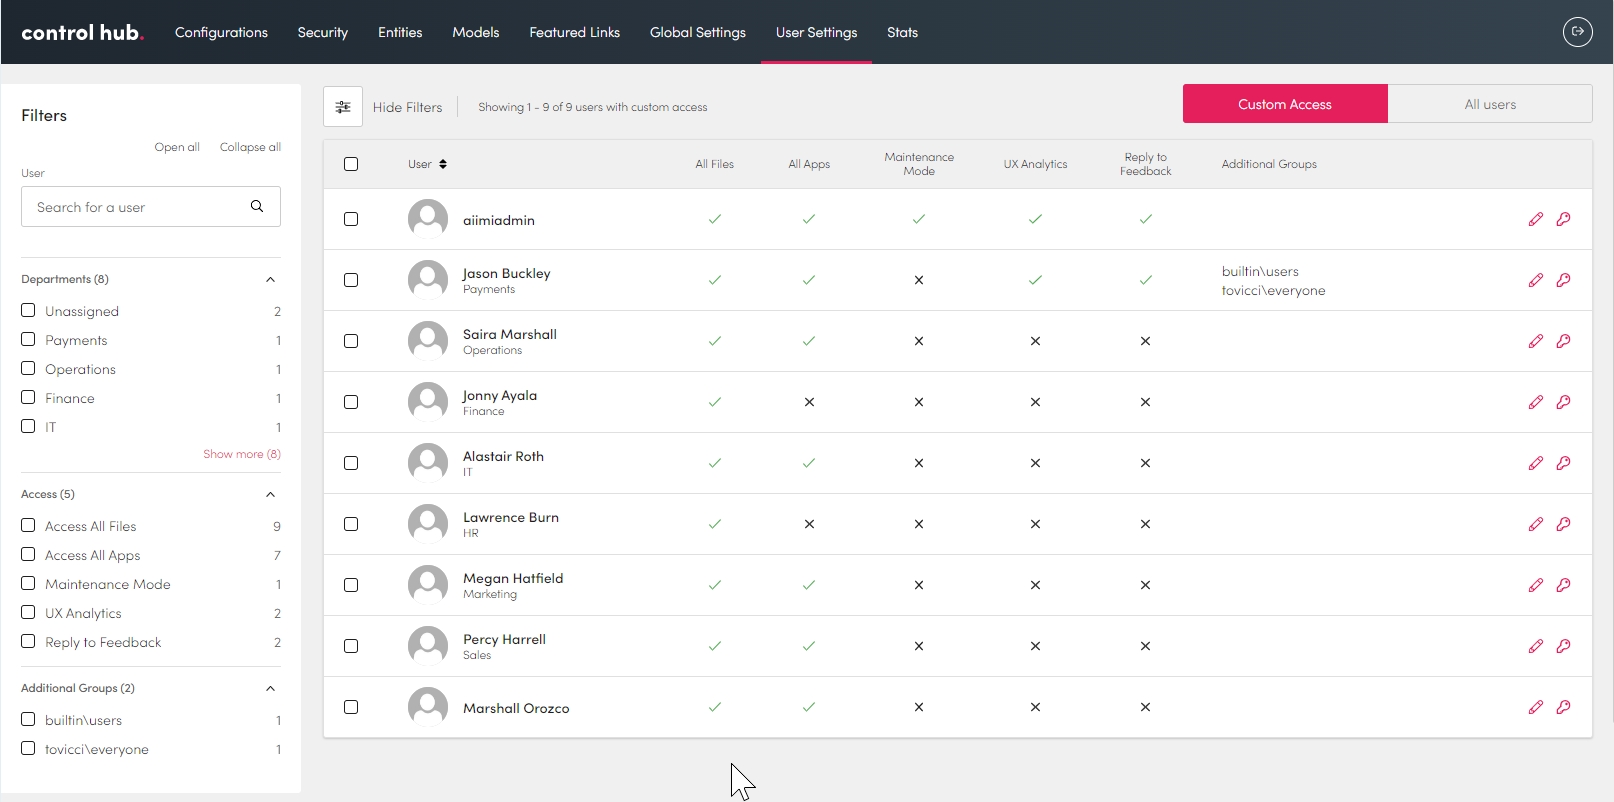Open the Global Settings menu
1614x802 pixels.
[697, 32]
